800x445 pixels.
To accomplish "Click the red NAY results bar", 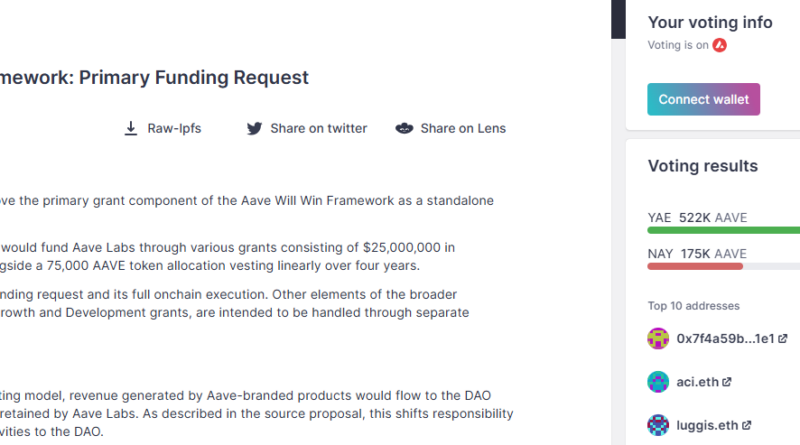I will [696, 266].
